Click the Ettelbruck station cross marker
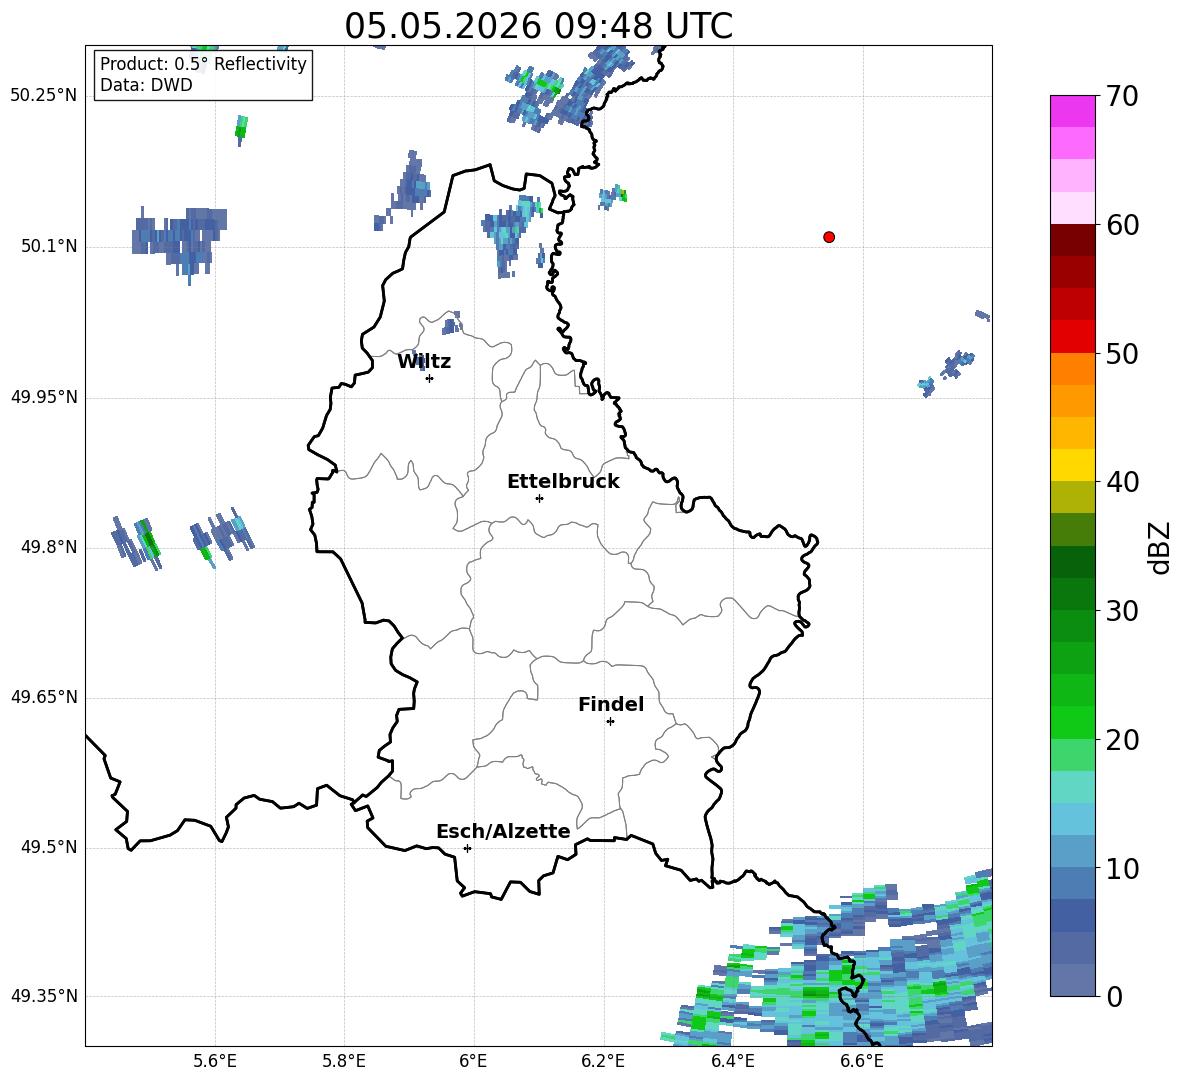 click(539, 498)
